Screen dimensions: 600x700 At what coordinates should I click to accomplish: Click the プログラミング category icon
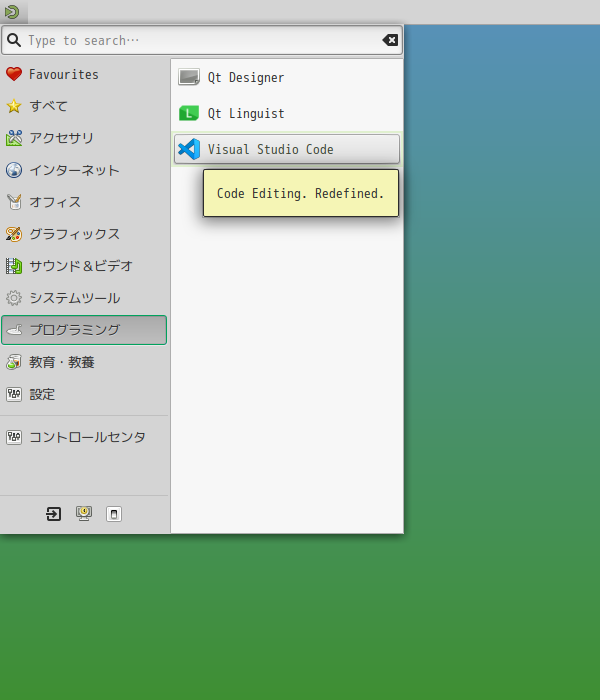pos(14,330)
